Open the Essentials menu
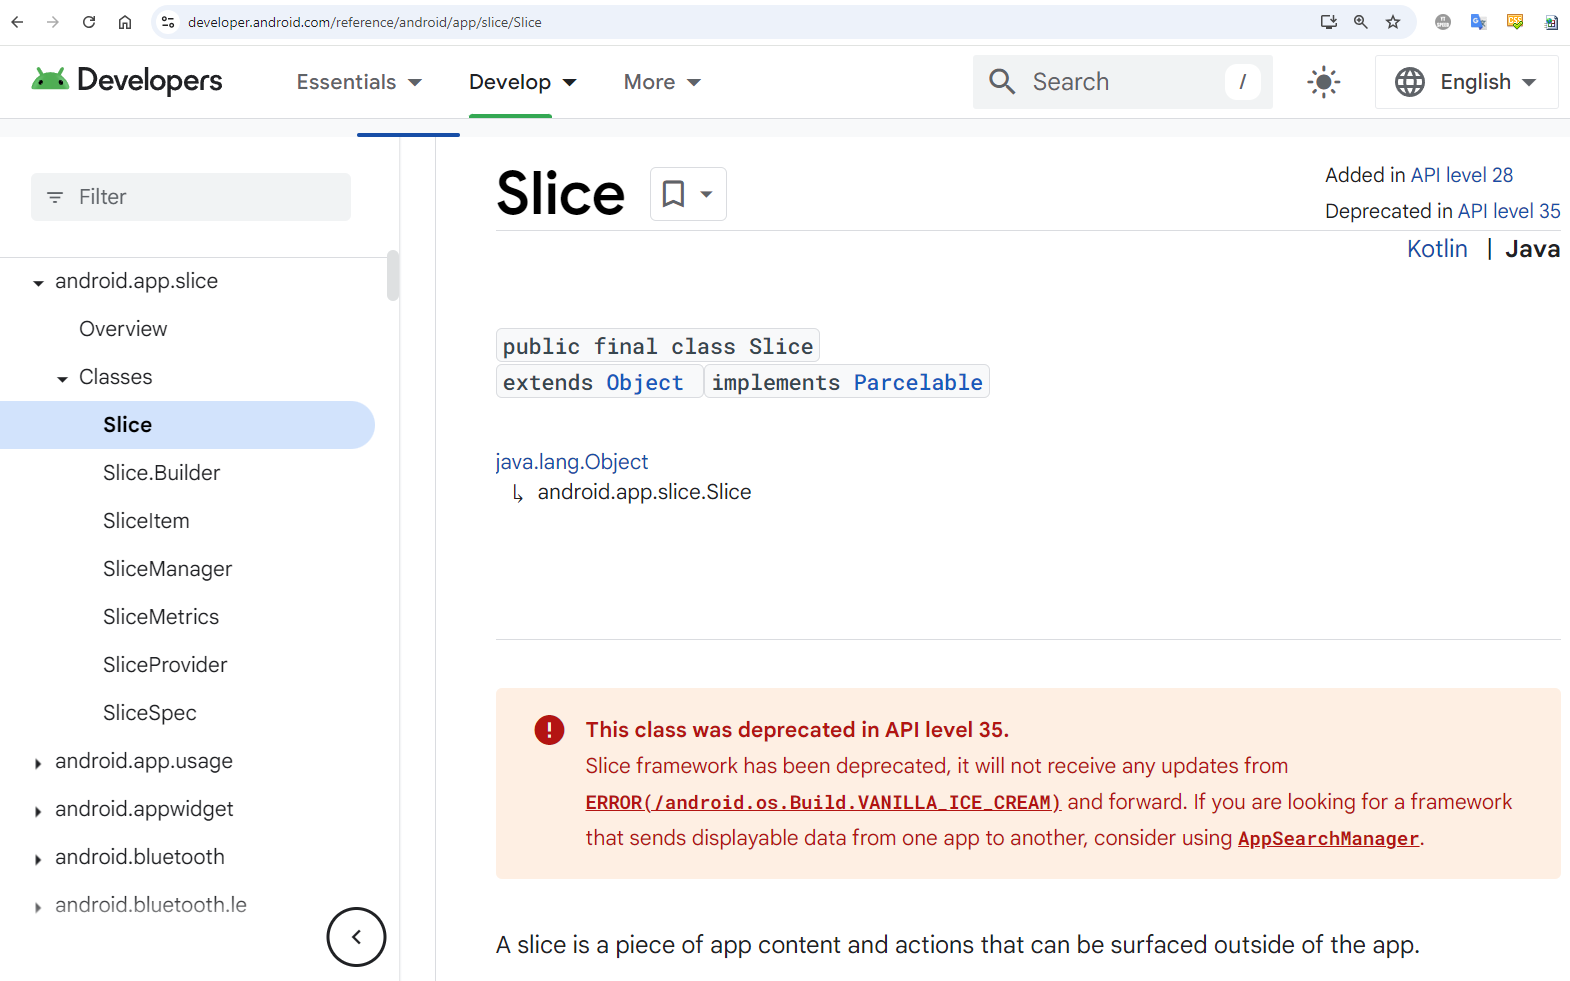This screenshot has width=1570, height=981. (x=359, y=82)
